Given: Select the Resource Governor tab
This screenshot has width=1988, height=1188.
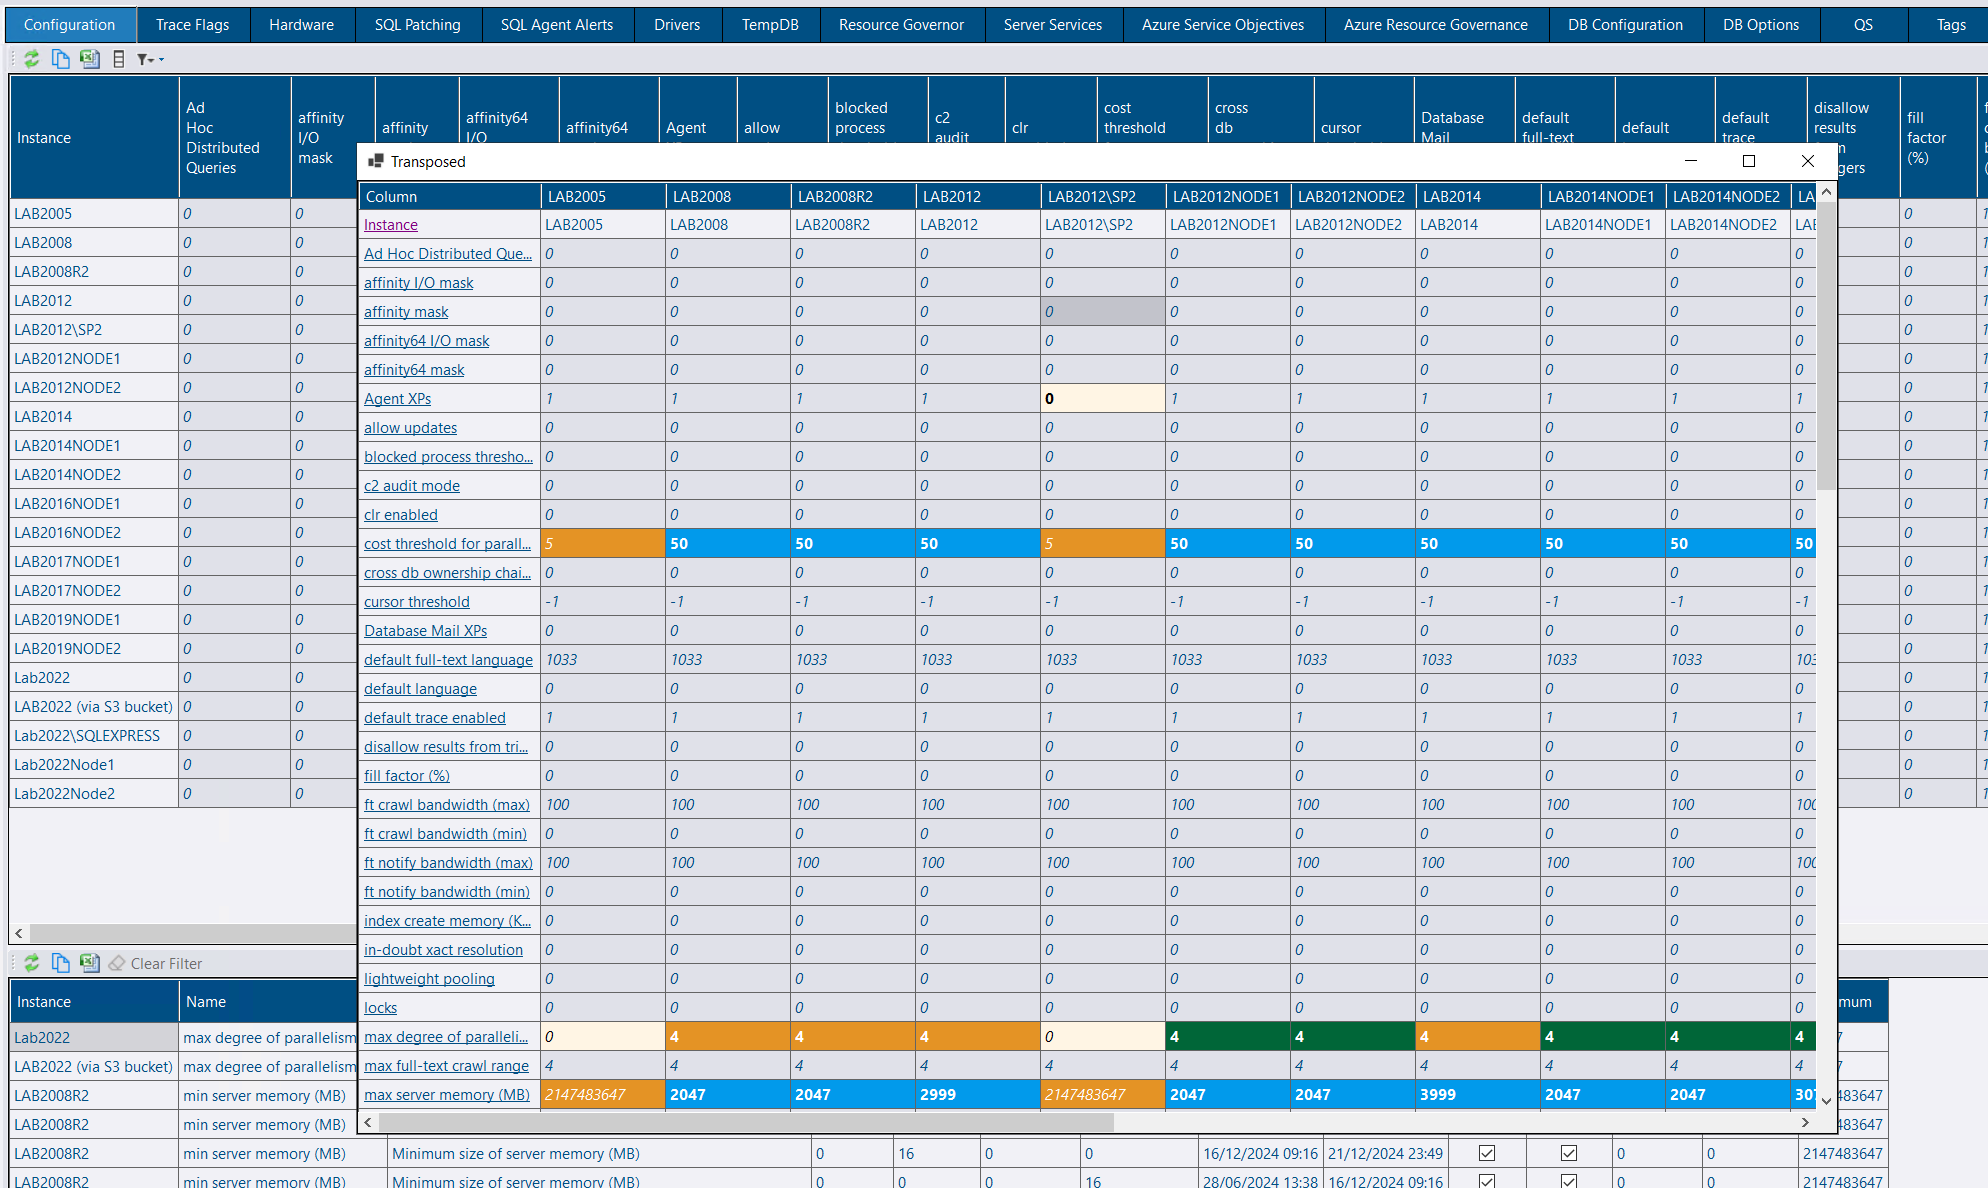Looking at the screenshot, I should click(902, 25).
